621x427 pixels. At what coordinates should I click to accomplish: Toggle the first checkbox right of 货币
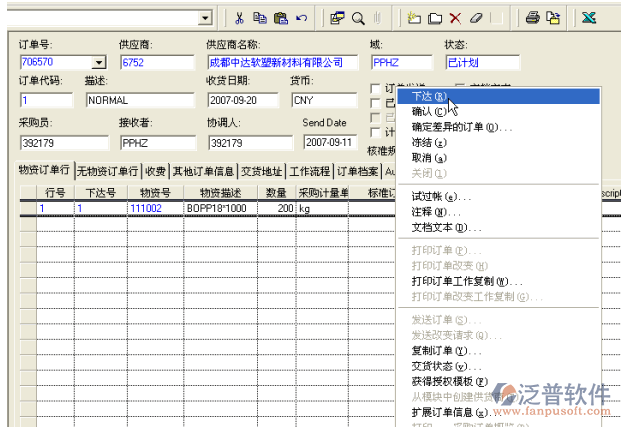(x=376, y=88)
